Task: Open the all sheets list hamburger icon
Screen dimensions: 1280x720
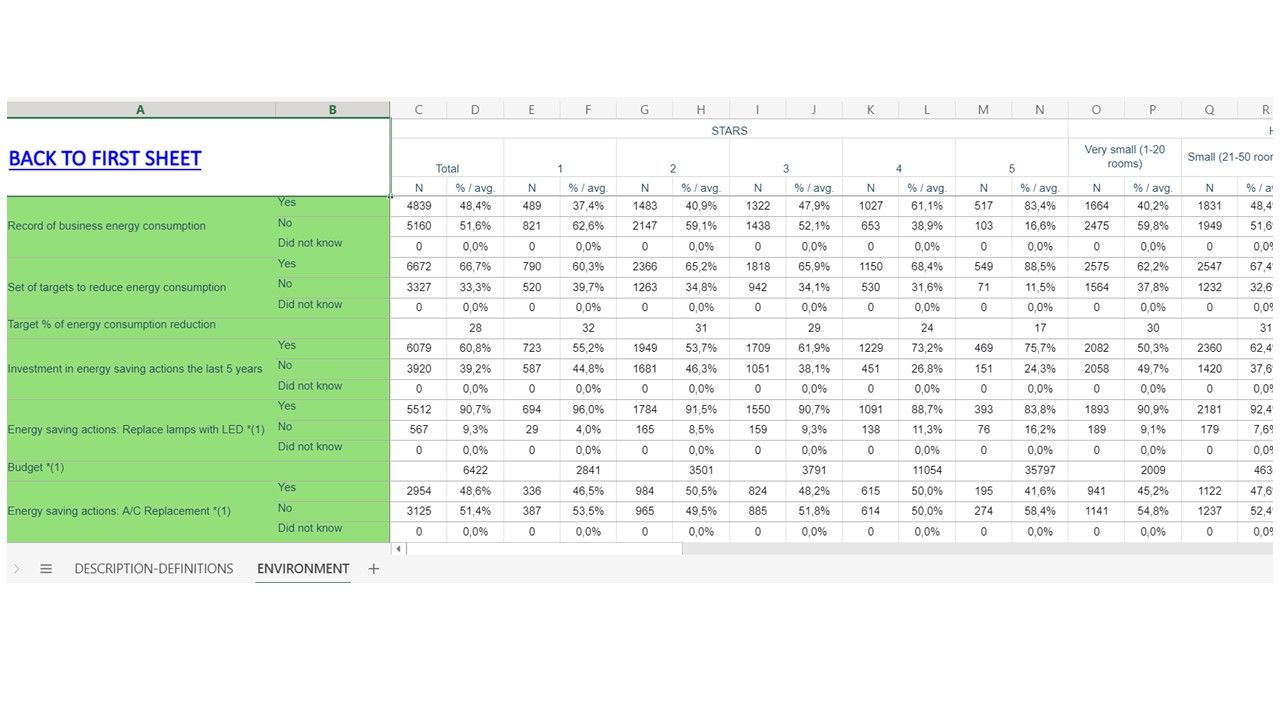Action: pos(46,569)
